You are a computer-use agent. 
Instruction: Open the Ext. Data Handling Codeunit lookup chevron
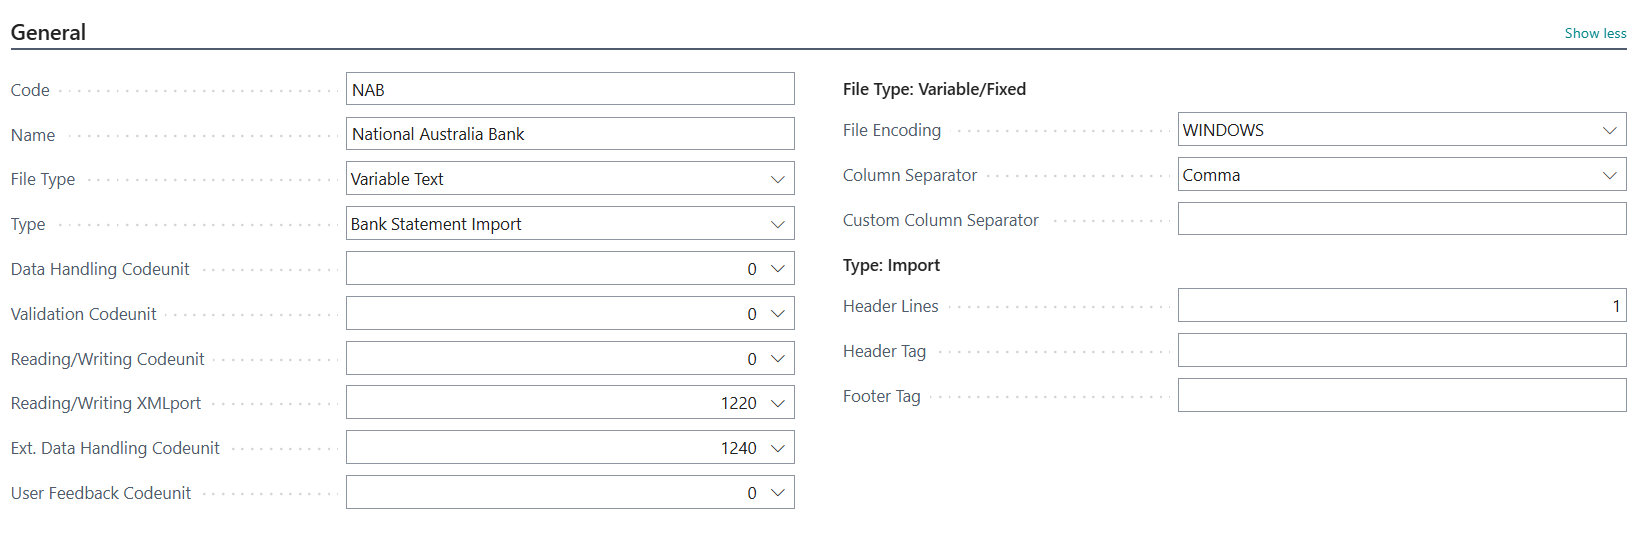click(x=778, y=448)
